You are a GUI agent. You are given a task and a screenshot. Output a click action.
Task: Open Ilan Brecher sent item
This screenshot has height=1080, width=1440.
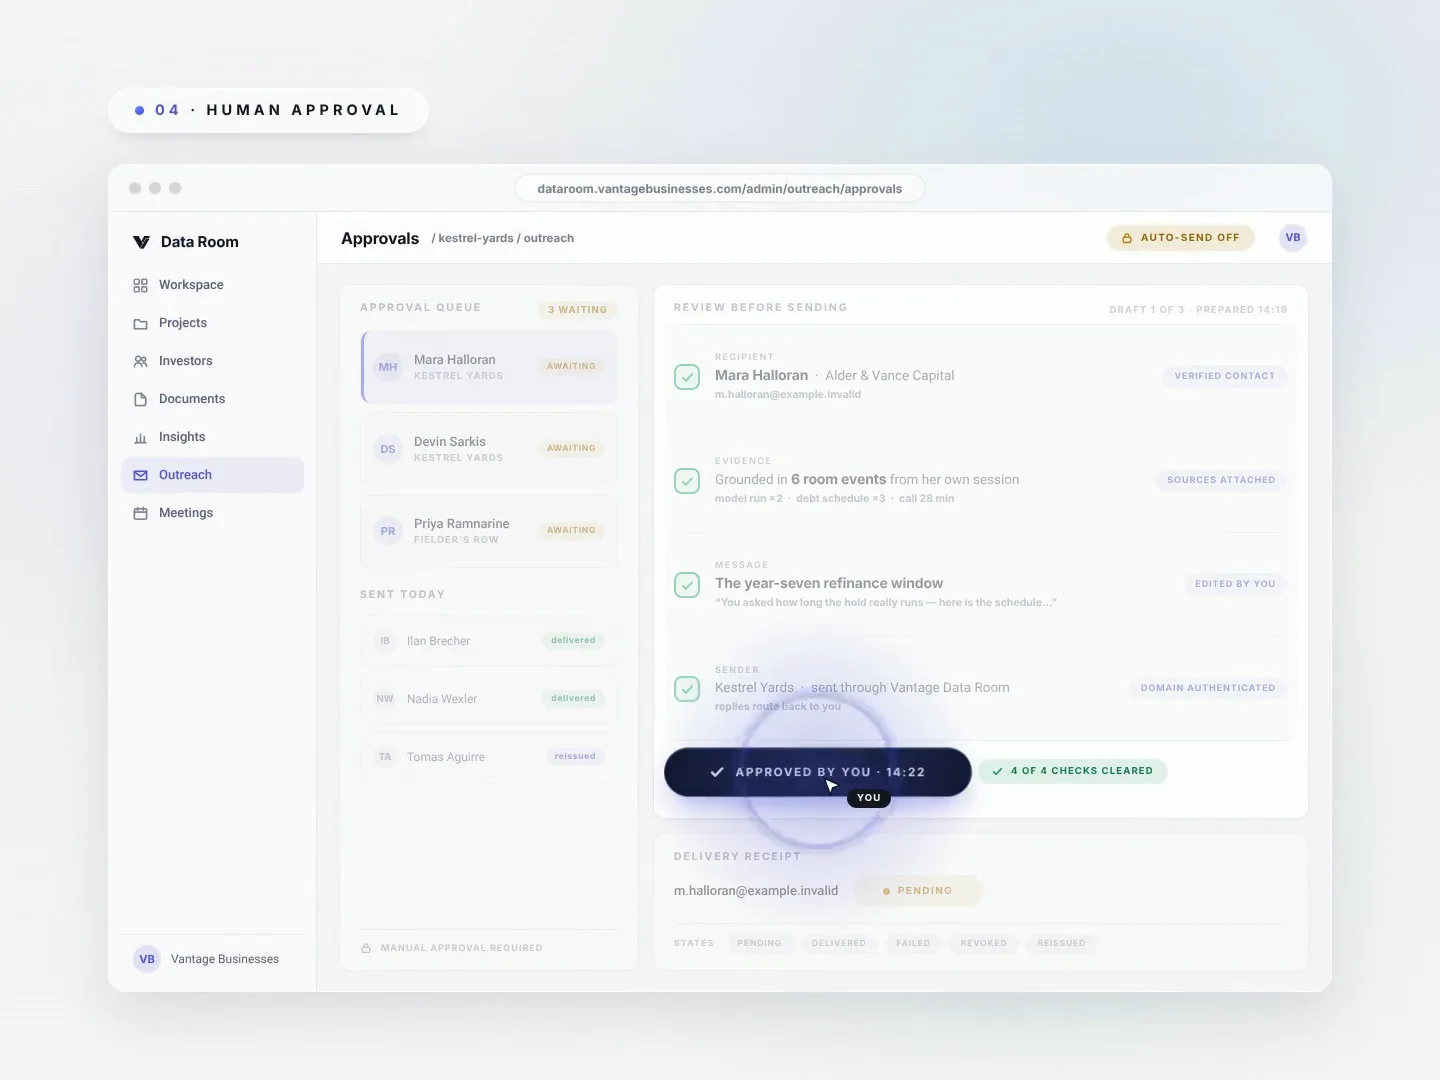click(489, 641)
